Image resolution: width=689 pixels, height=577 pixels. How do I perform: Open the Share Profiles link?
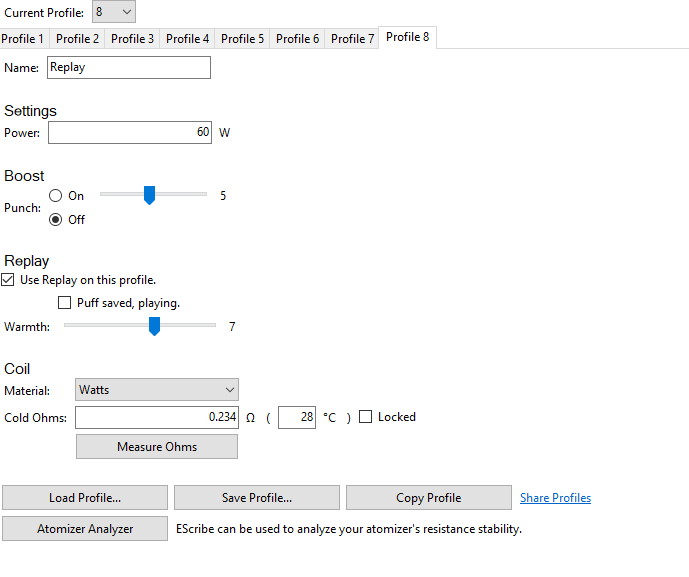tap(555, 498)
